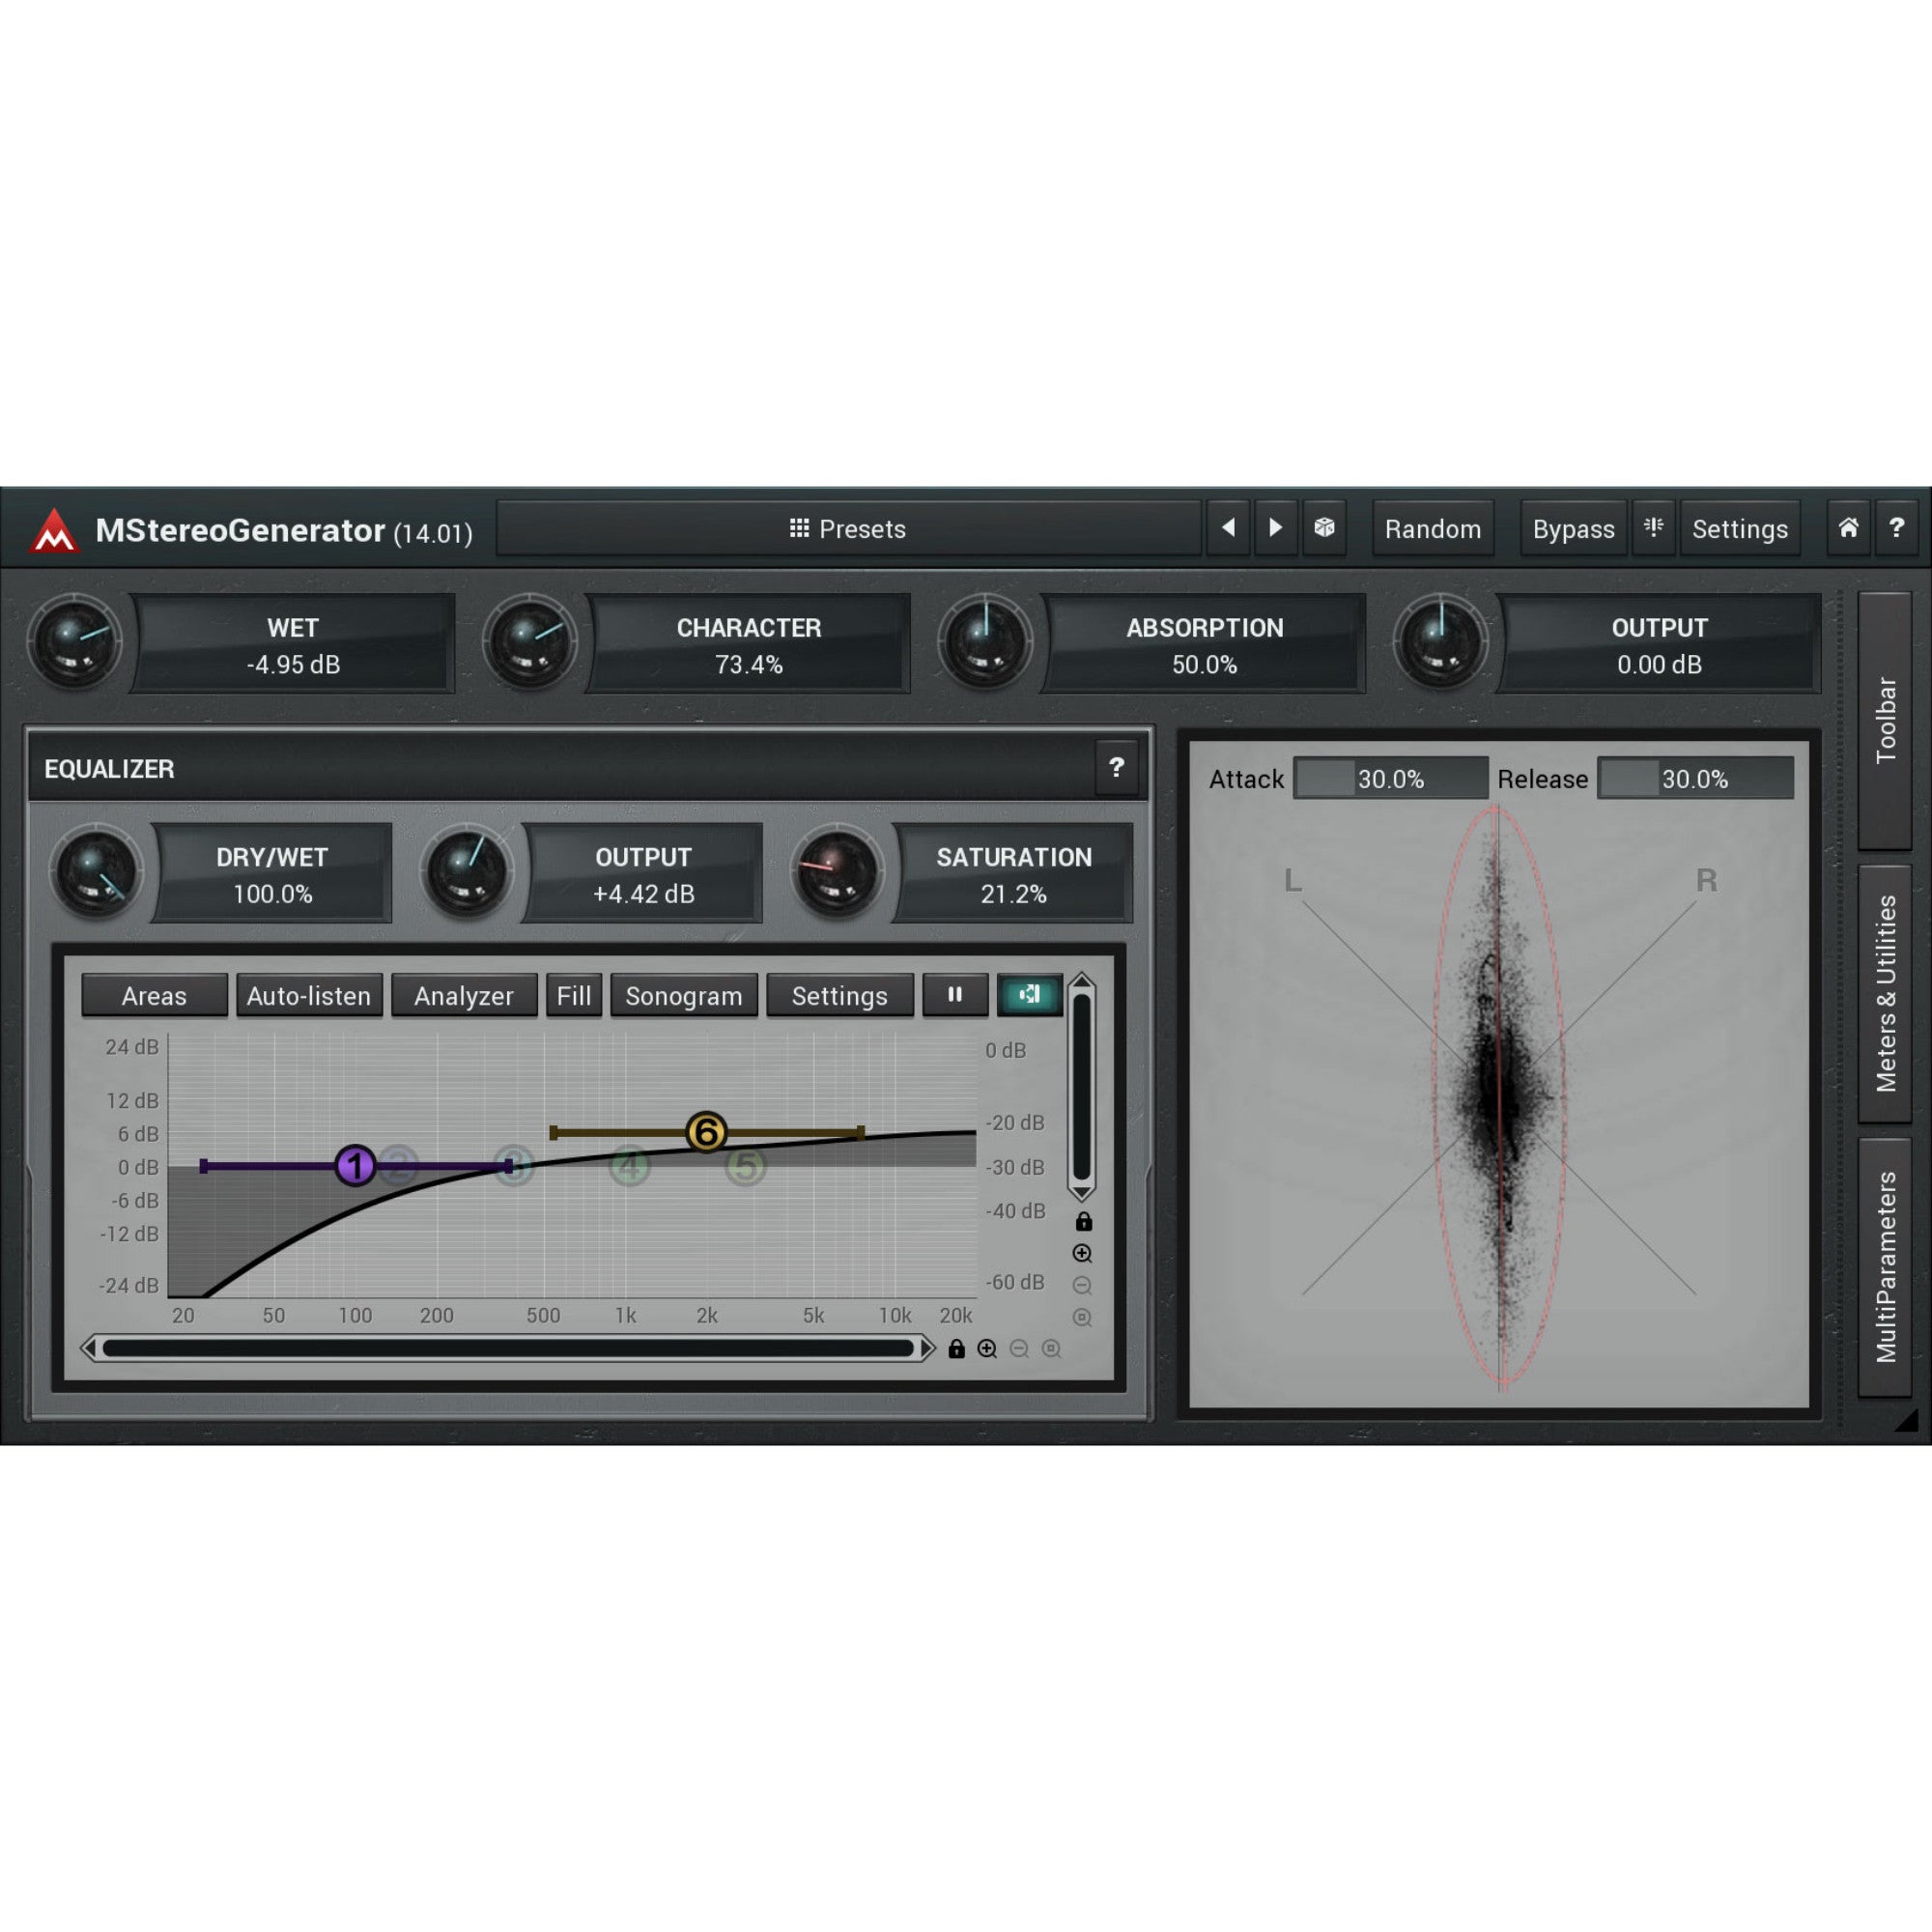Toggle the Fill option

click(x=574, y=995)
